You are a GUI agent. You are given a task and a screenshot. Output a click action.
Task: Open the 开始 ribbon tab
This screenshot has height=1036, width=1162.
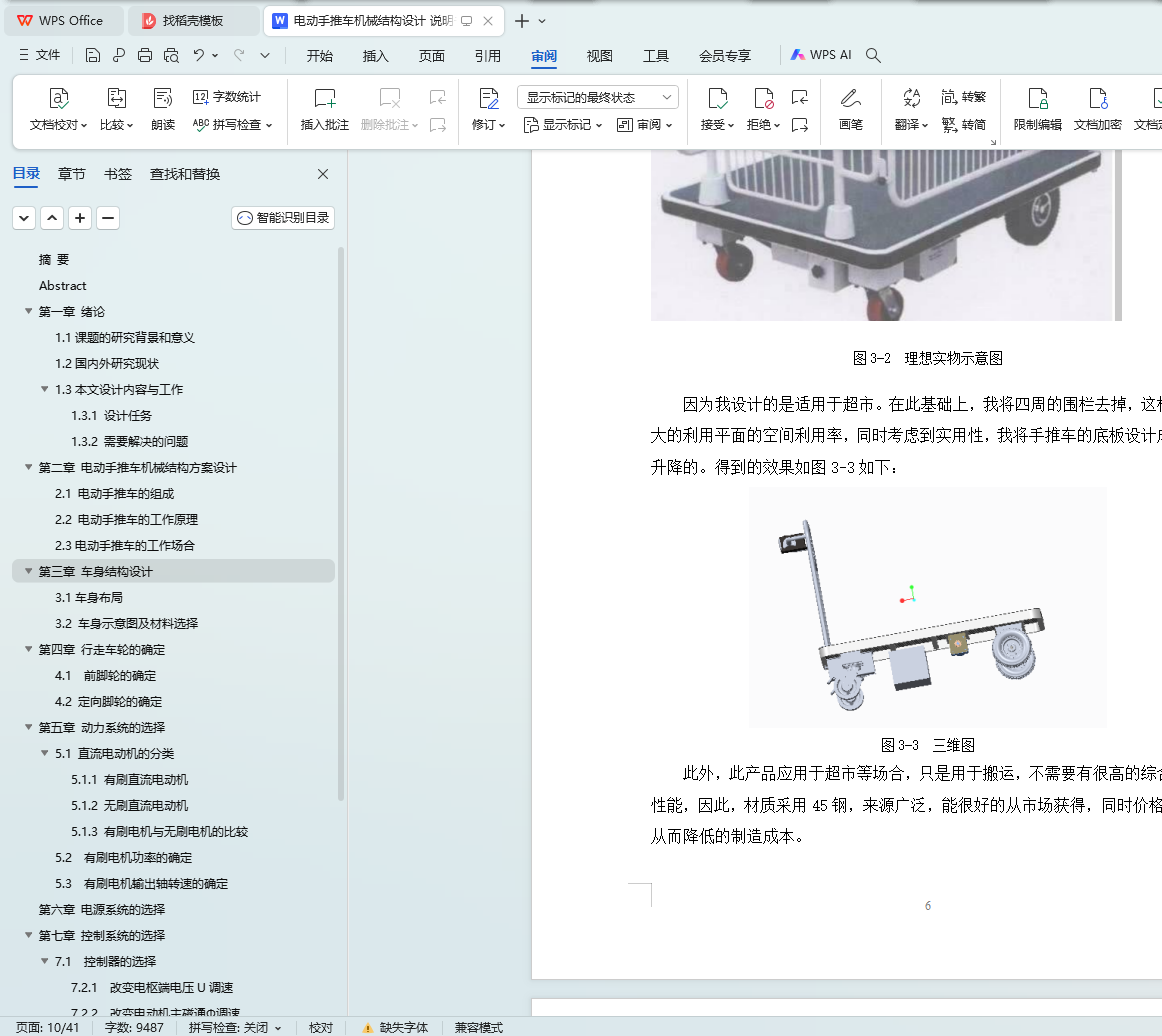pos(319,56)
